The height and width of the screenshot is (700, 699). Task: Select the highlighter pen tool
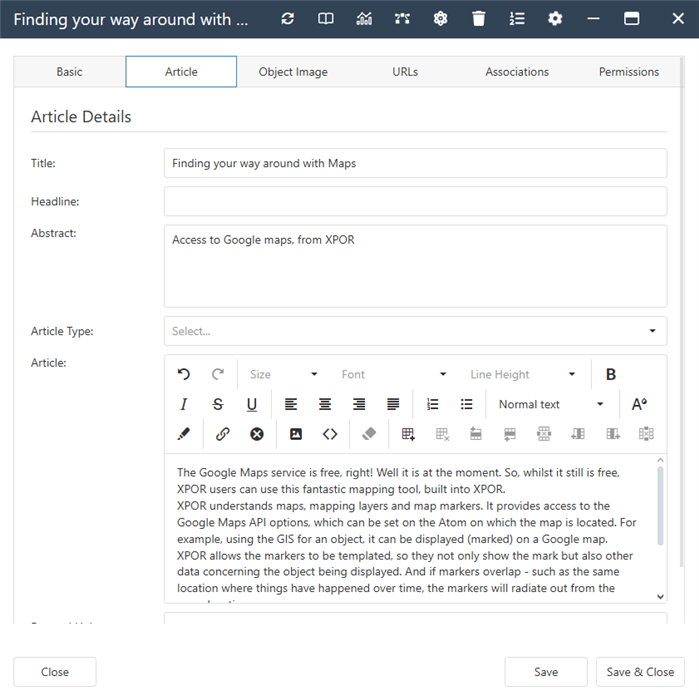183,434
